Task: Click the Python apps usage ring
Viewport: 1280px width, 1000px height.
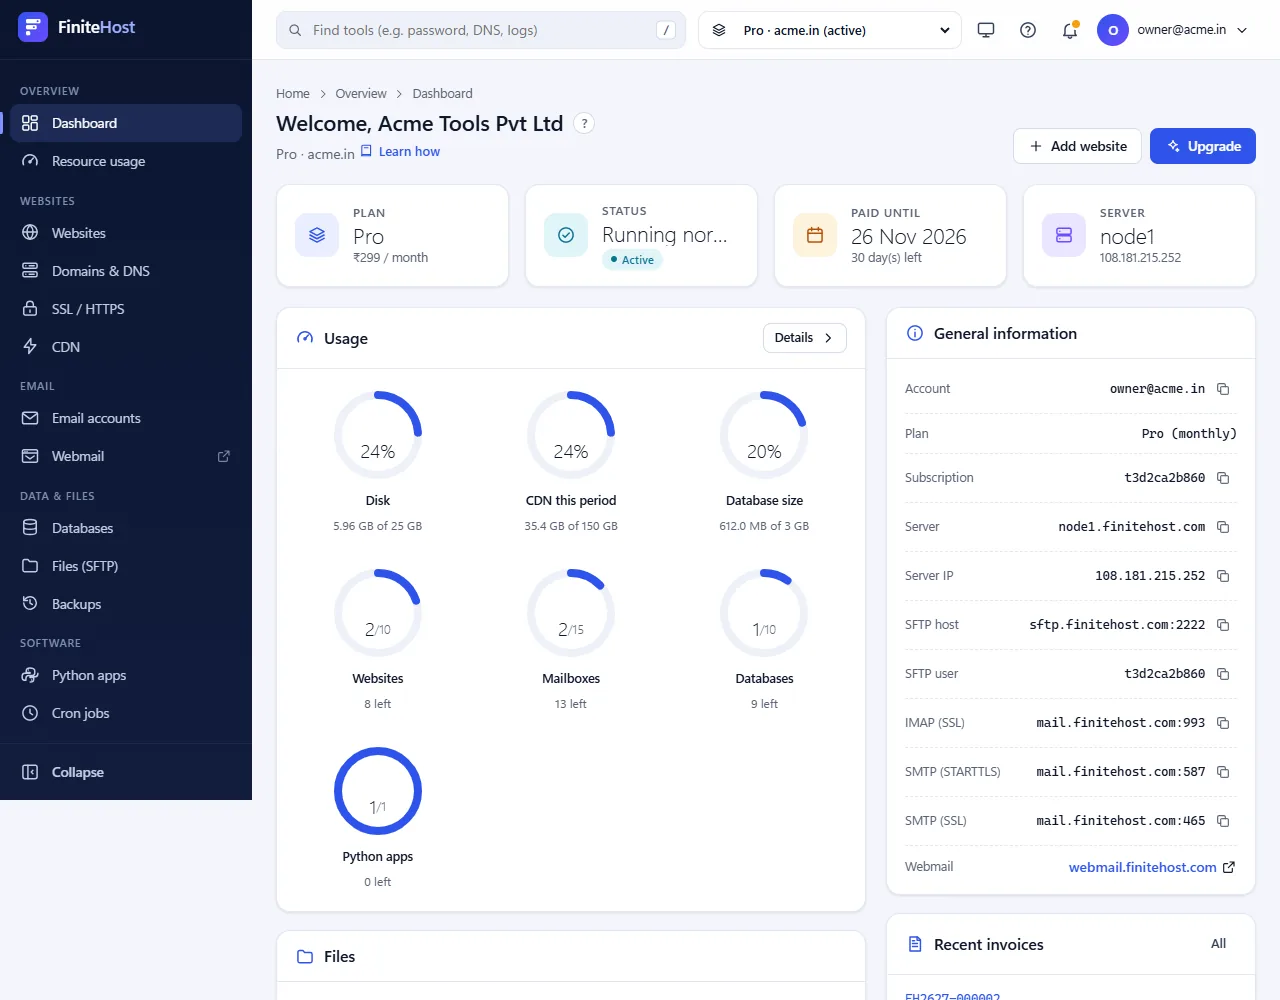Action: 378,791
